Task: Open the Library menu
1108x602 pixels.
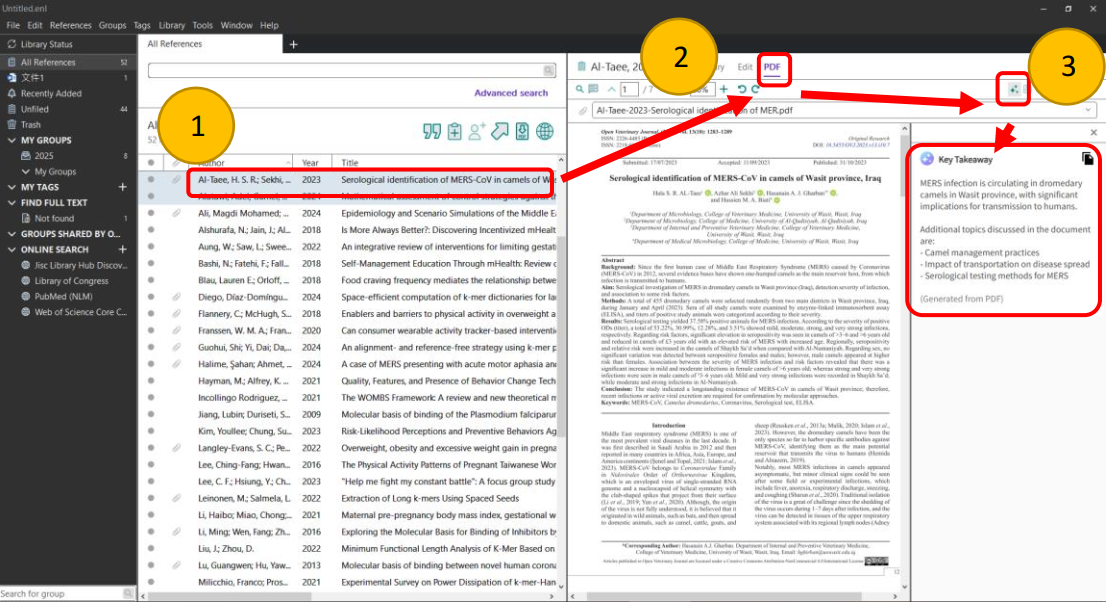Action: click(172, 25)
